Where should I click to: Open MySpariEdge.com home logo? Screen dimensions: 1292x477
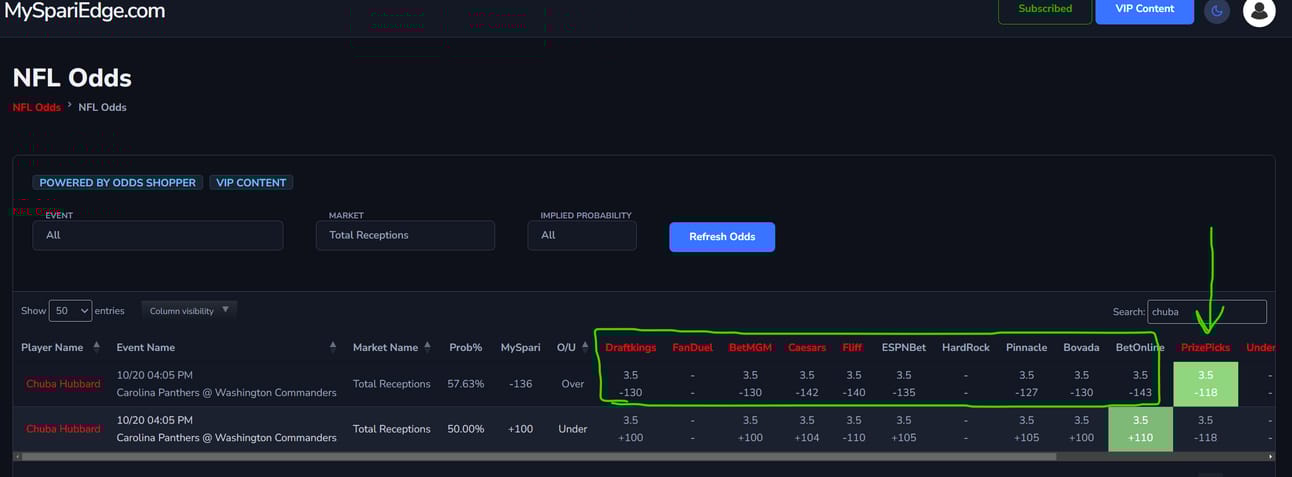click(85, 12)
